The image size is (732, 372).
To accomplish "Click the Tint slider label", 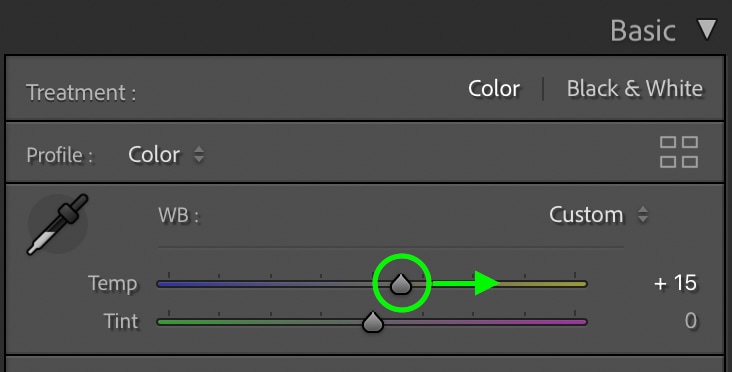I will pyautogui.click(x=121, y=321).
